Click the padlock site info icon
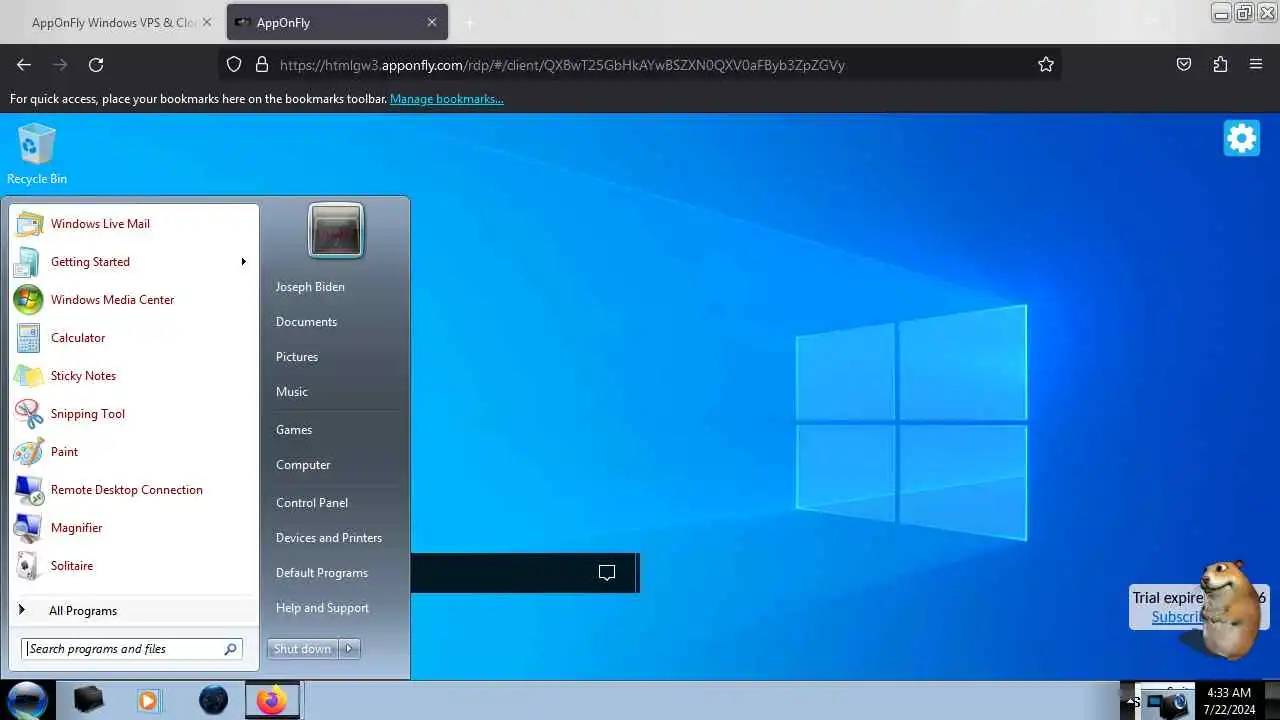The image size is (1280, 720). coord(262,65)
